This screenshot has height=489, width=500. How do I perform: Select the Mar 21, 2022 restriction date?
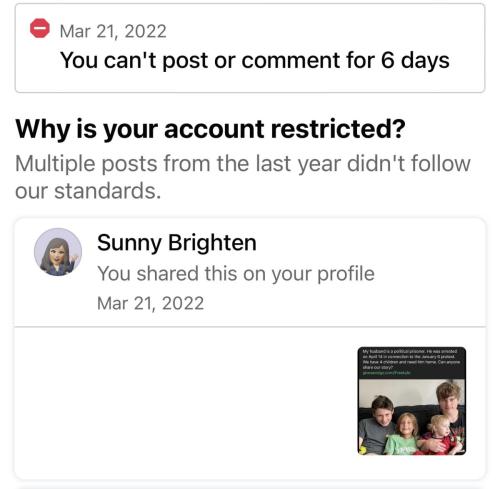click(113, 31)
